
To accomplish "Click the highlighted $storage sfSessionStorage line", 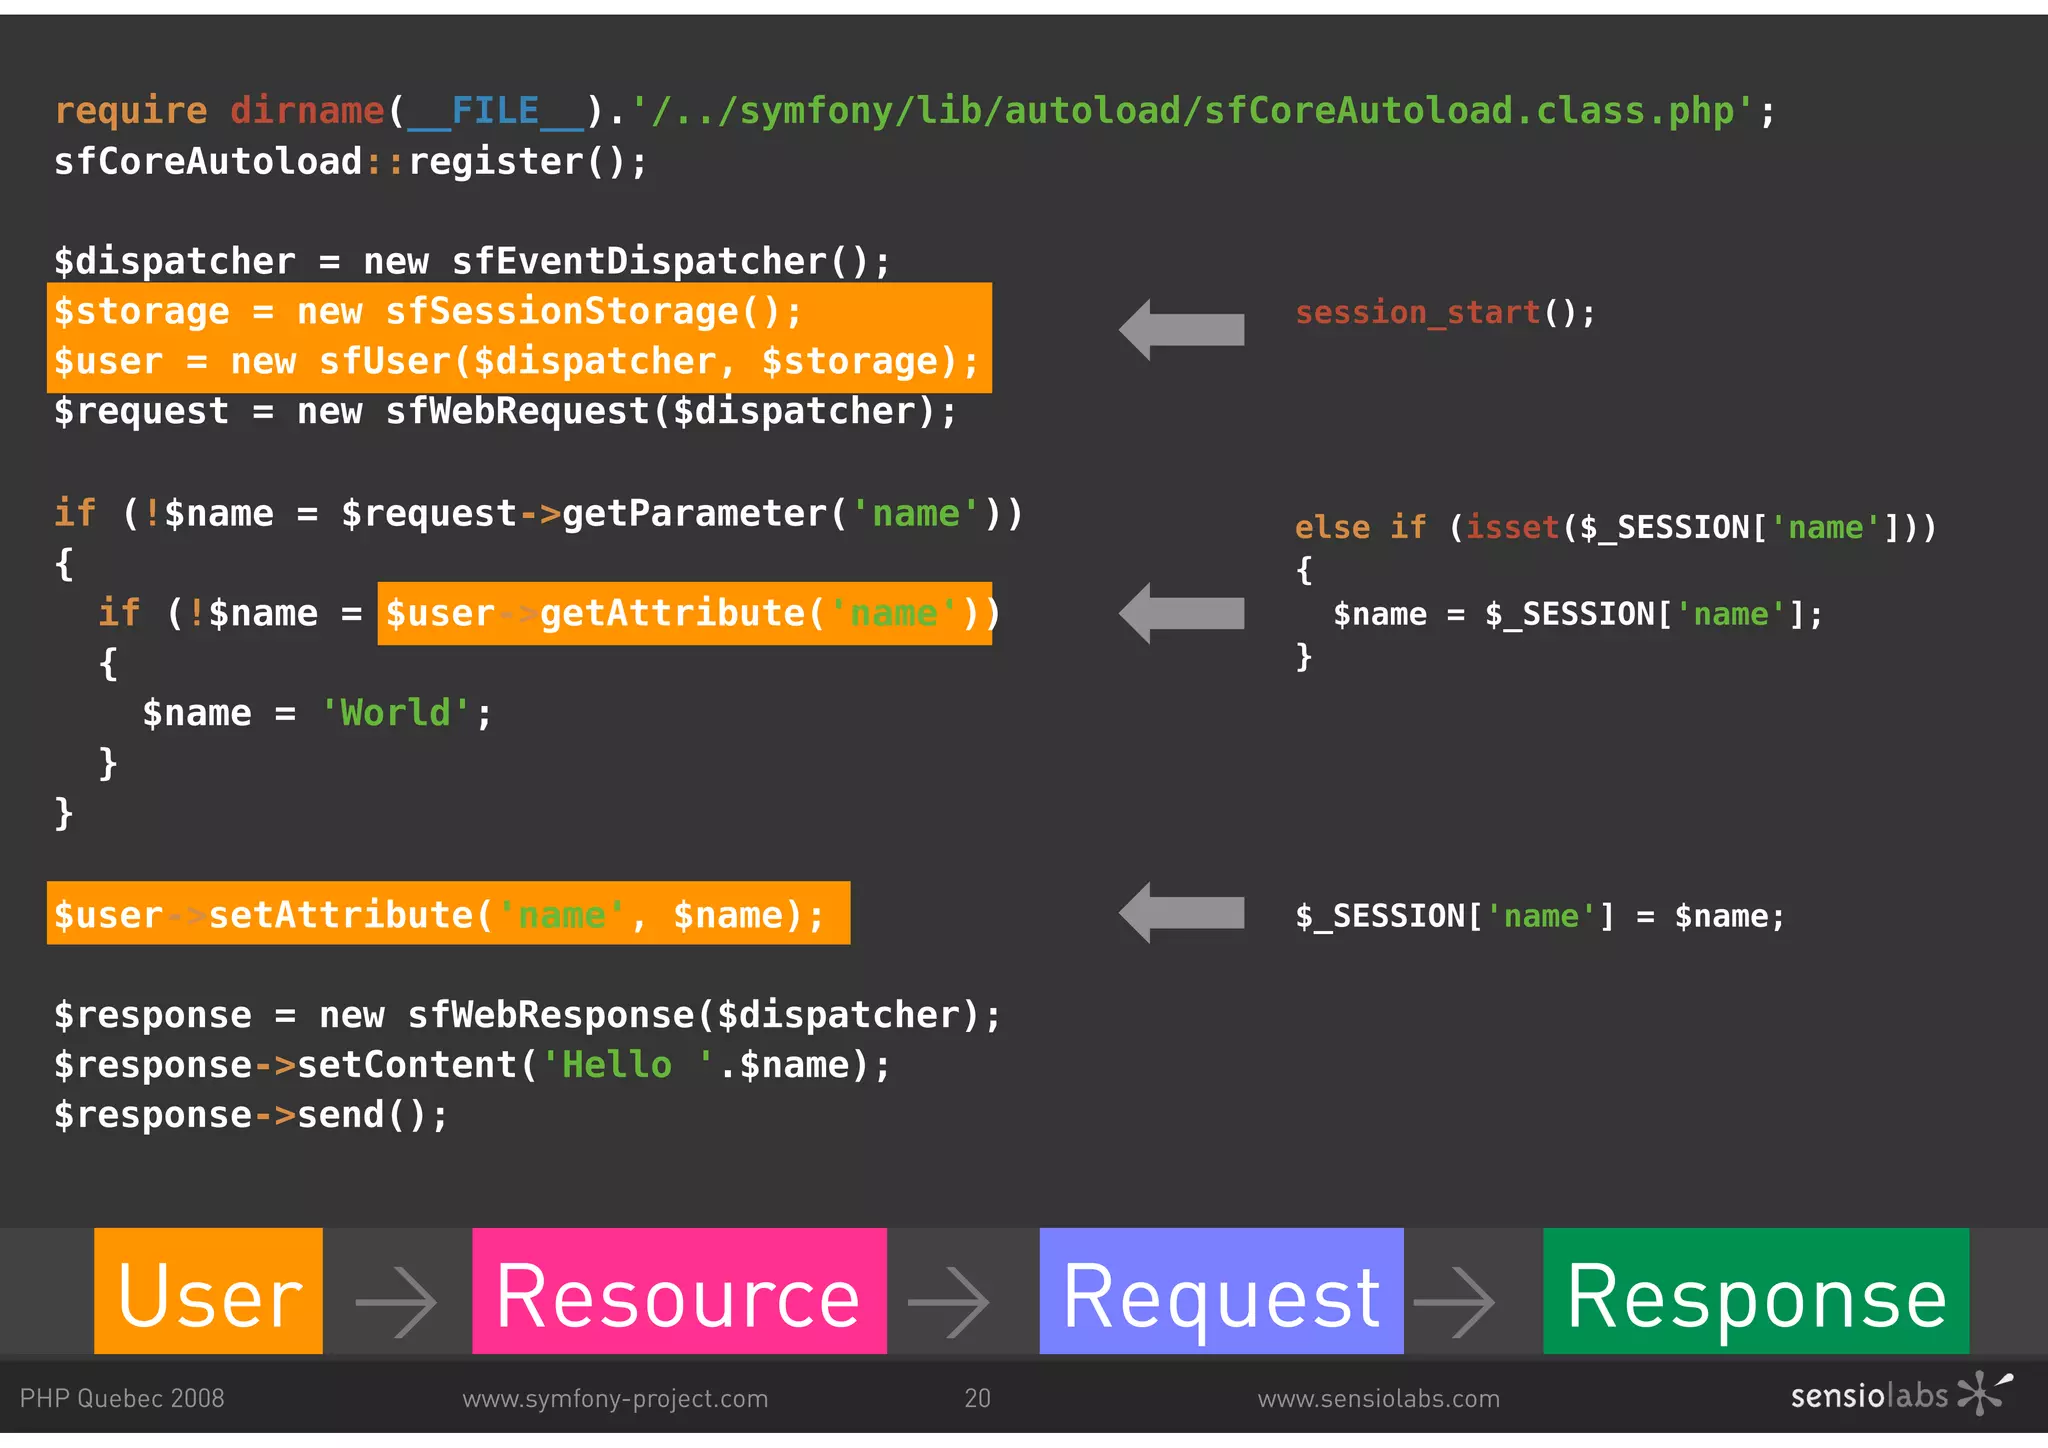I will 430,312.
